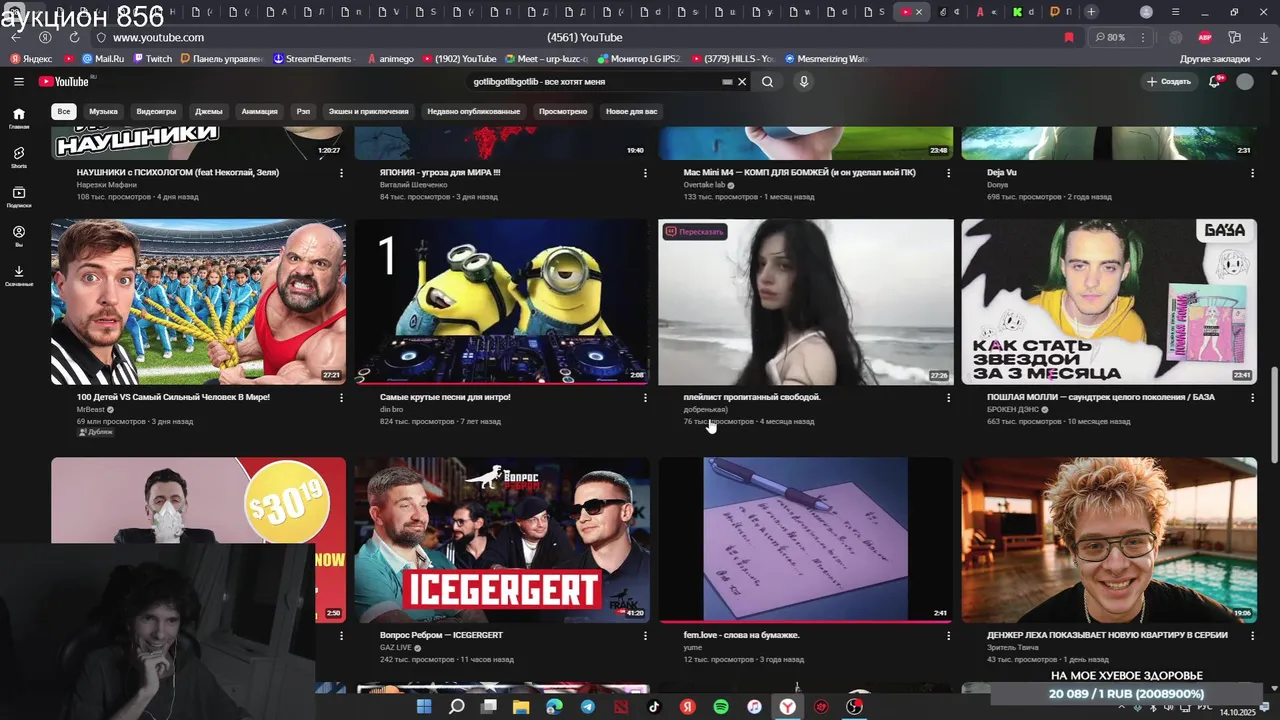Open options for 100 Детей VS video
1280x720 pixels.
pos(341,397)
